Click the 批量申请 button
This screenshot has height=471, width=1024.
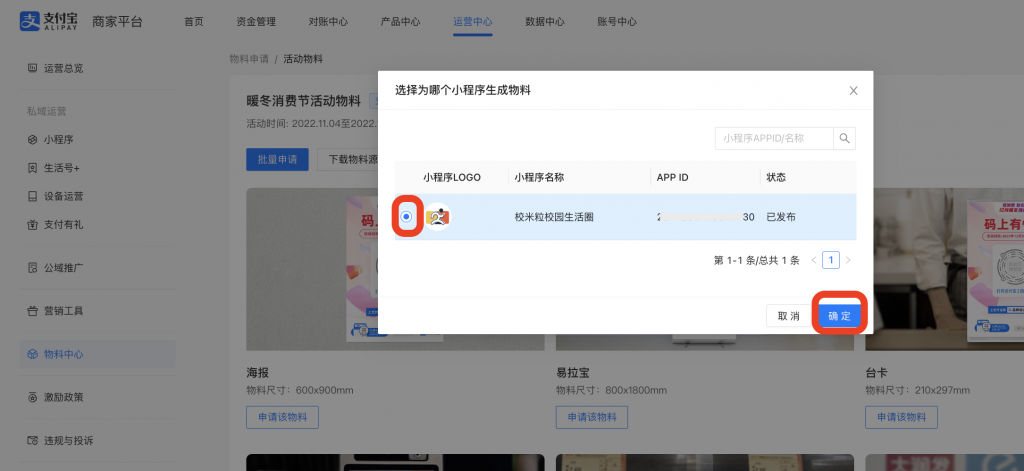278,159
